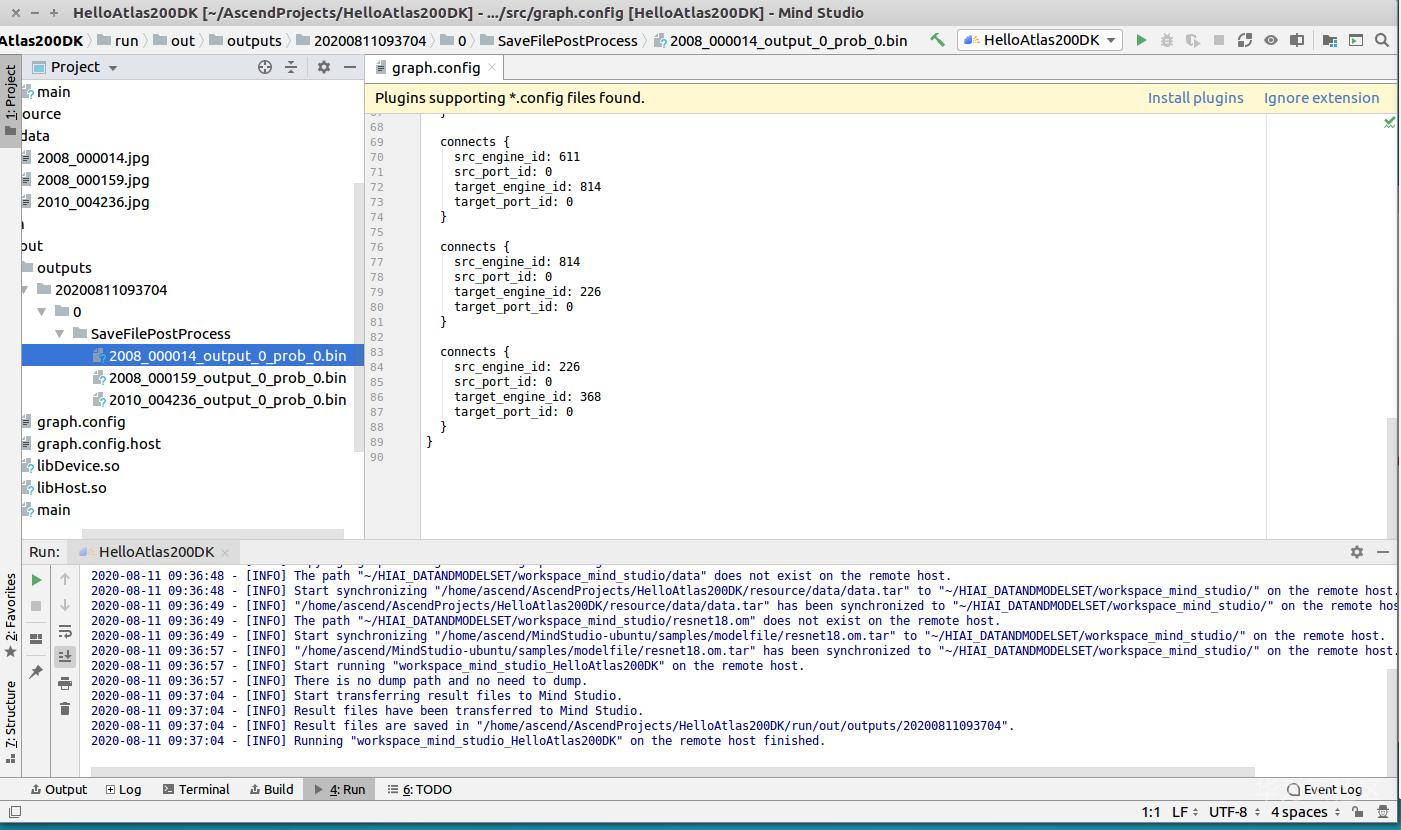Click the run with coverage shield icon

point(1193,40)
